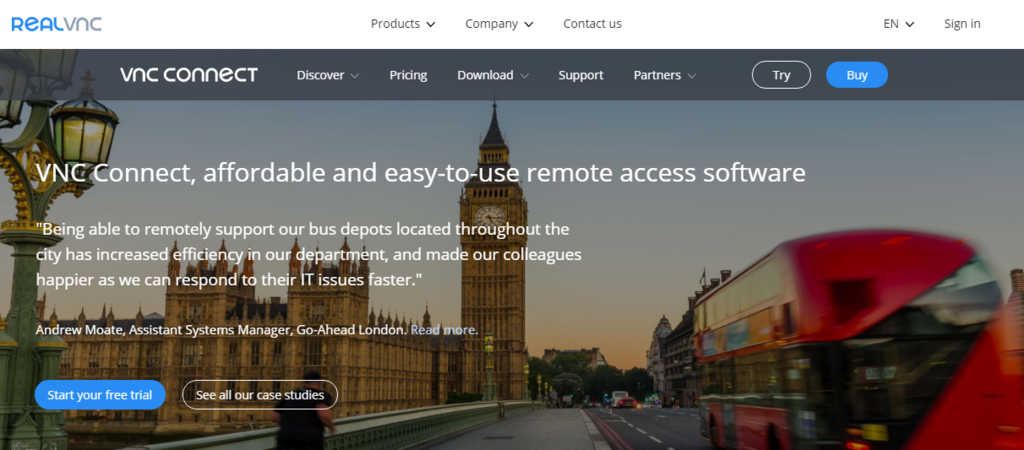1024x450 pixels.
Task: Open the Contact us page
Action: [592, 24]
